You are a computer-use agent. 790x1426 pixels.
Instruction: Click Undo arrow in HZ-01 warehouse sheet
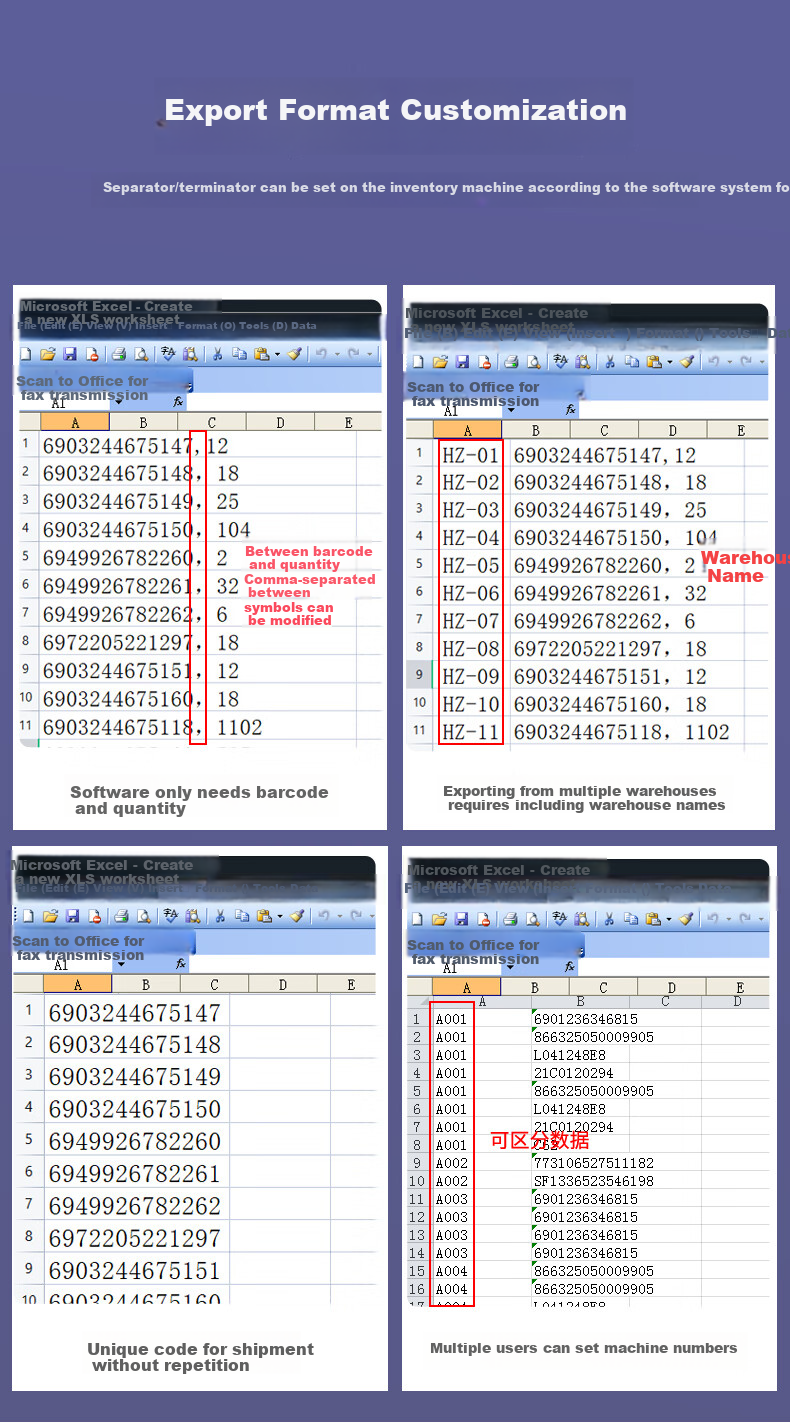coord(712,362)
